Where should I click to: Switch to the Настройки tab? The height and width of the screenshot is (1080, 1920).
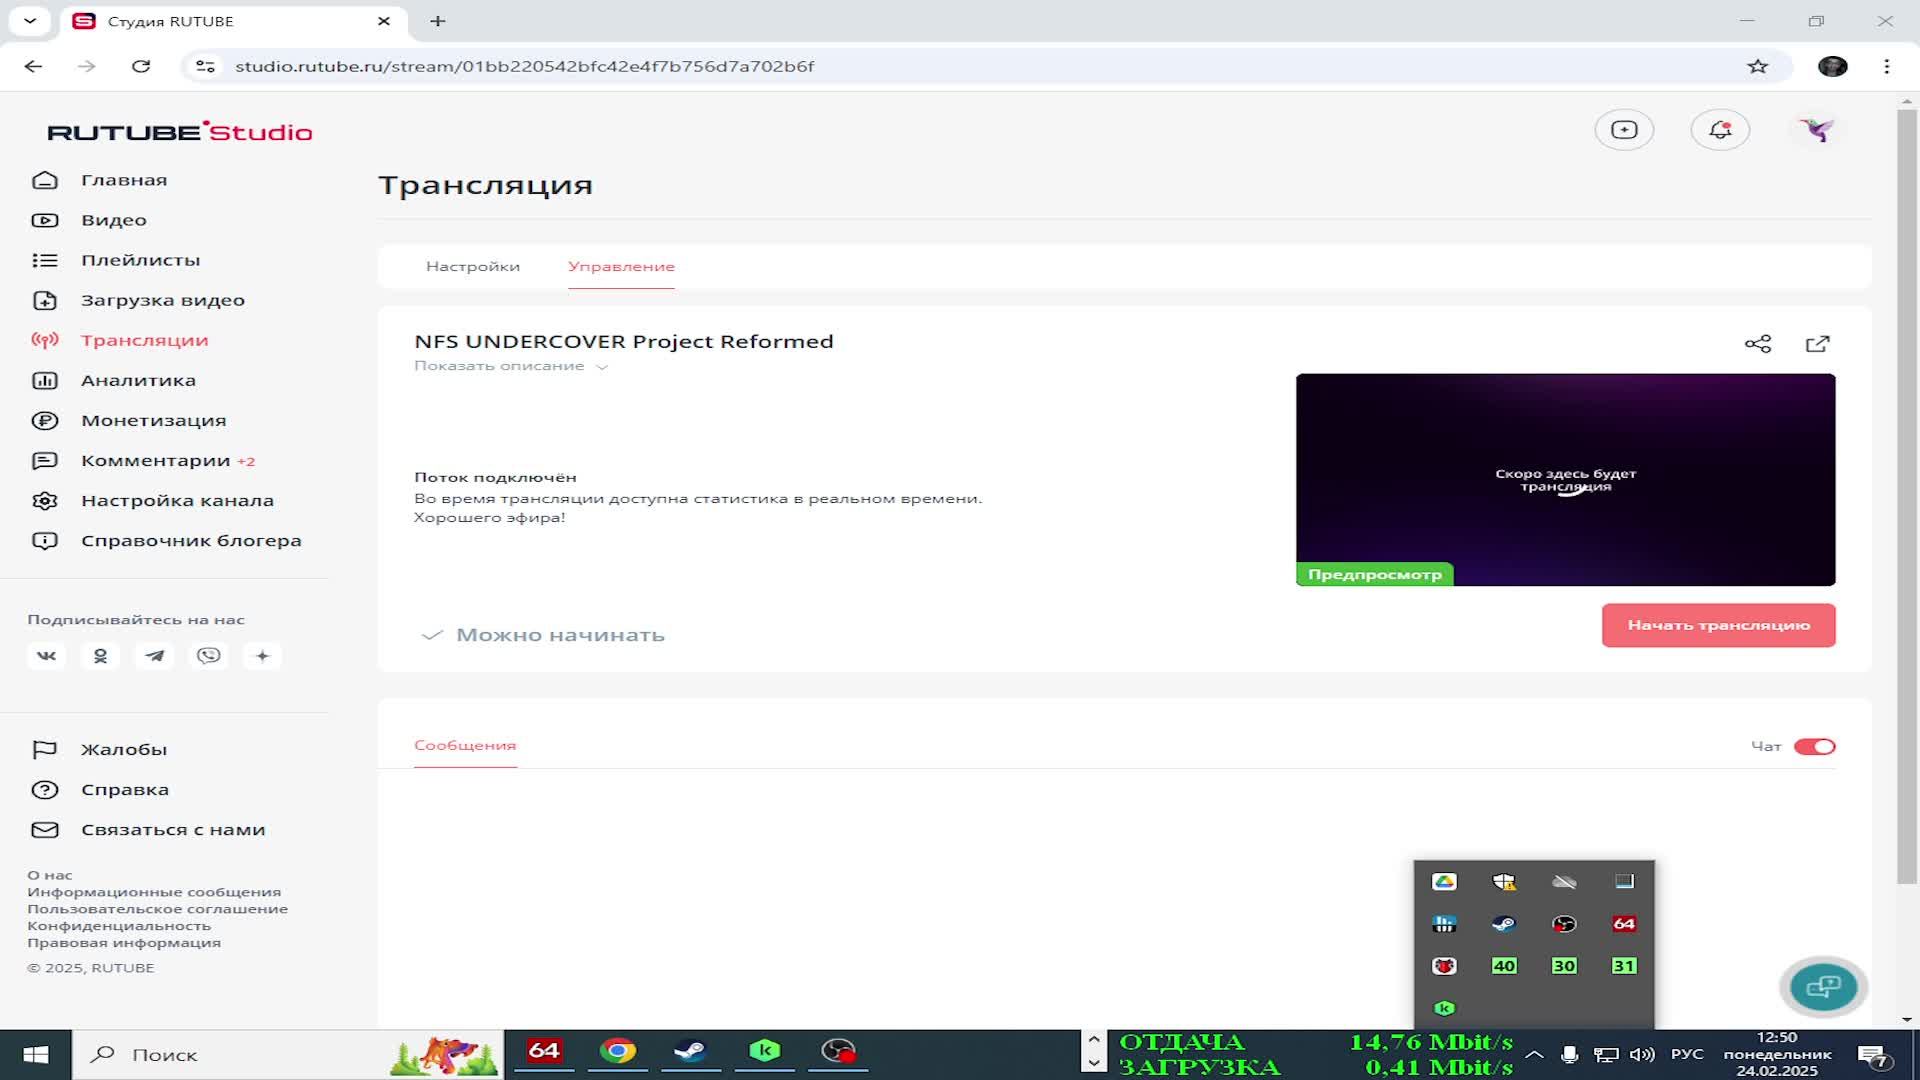473,266
